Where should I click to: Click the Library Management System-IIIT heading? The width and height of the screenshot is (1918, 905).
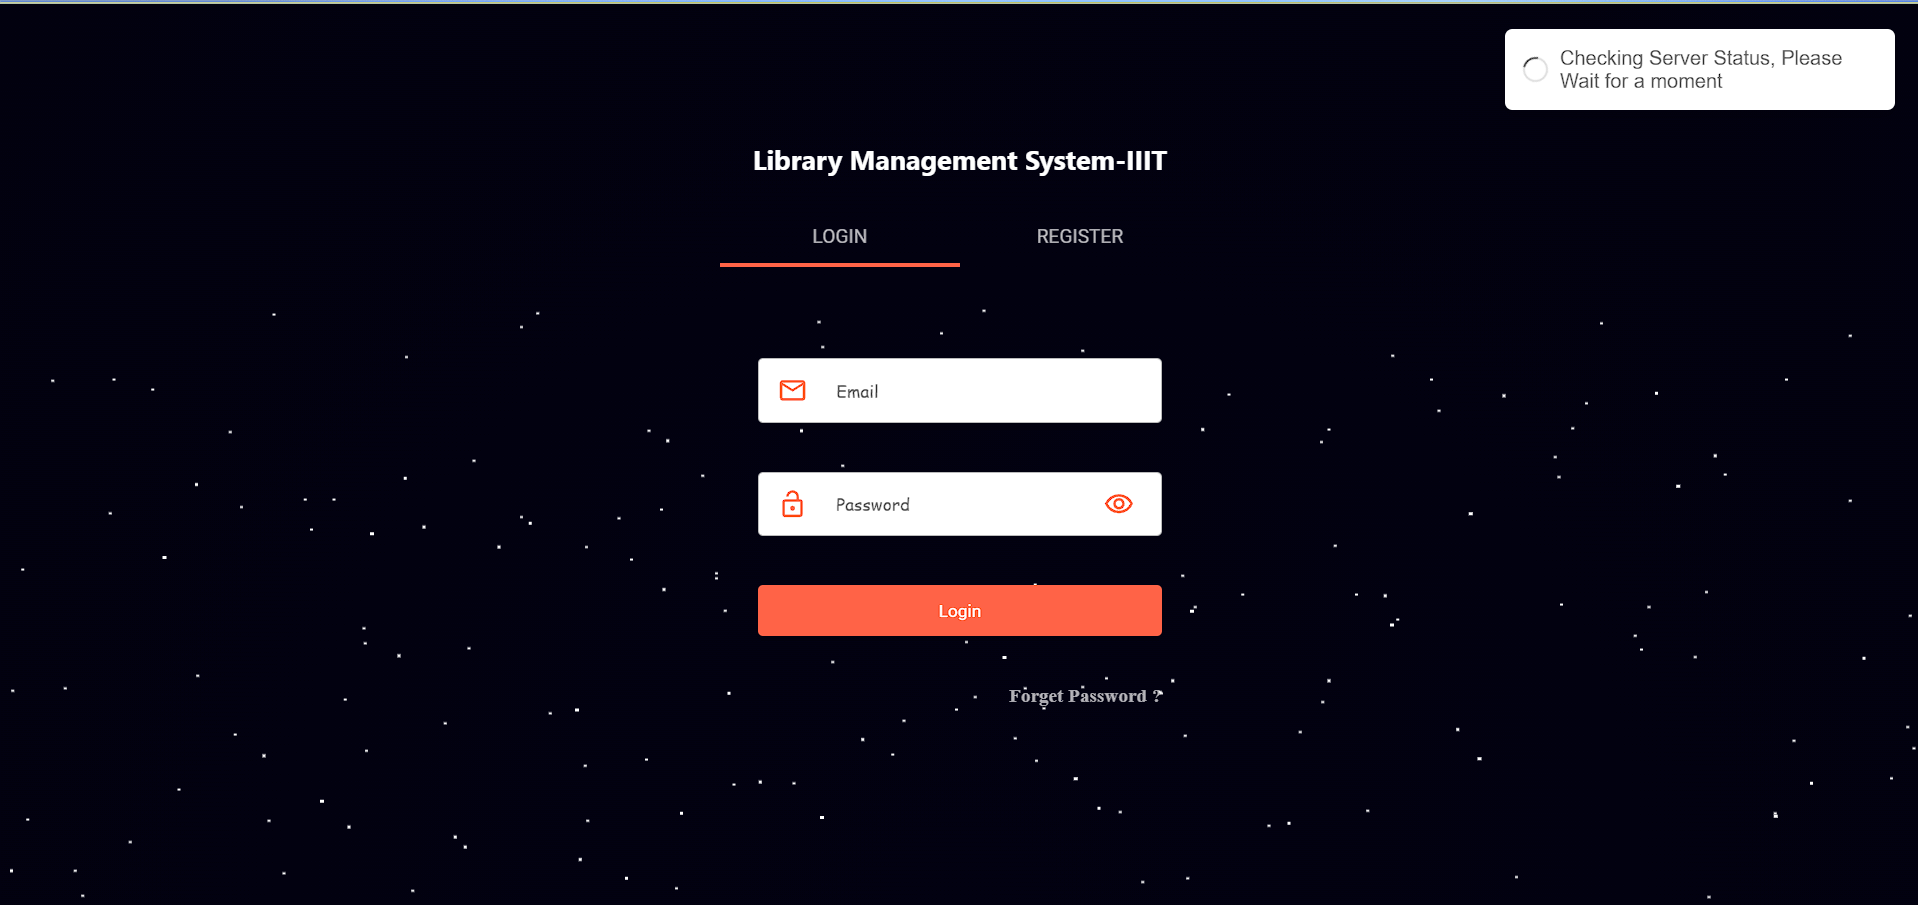tap(959, 161)
